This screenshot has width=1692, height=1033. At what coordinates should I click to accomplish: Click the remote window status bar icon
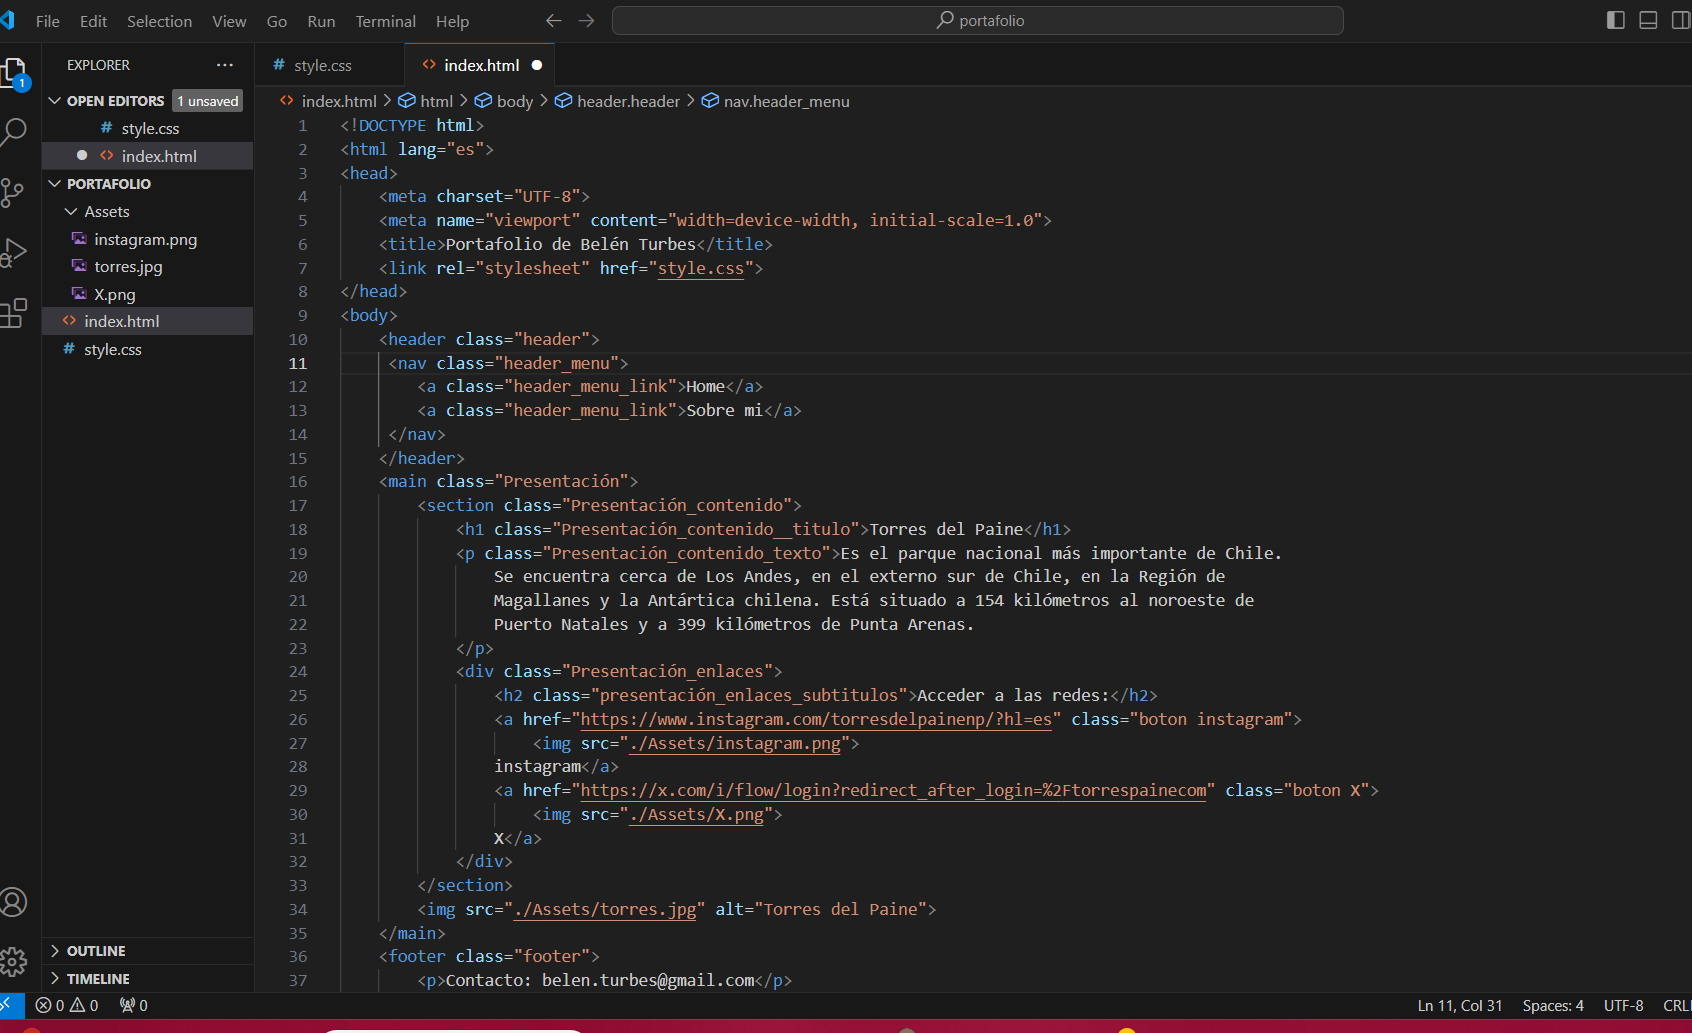click(10, 1005)
